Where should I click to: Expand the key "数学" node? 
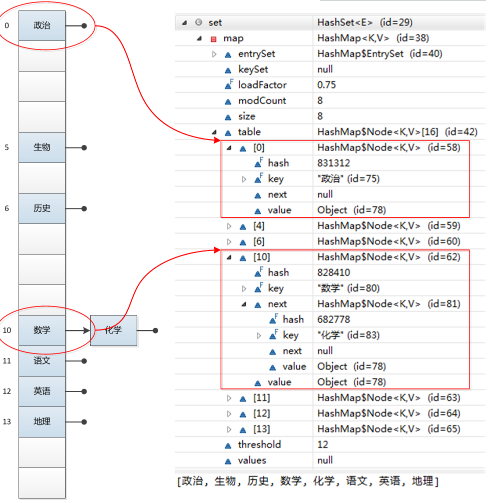[x=244, y=289]
